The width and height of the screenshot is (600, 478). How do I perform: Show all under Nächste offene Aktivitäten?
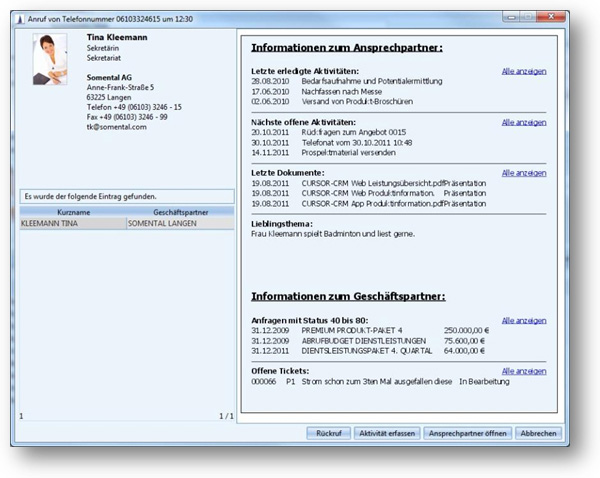point(524,122)
